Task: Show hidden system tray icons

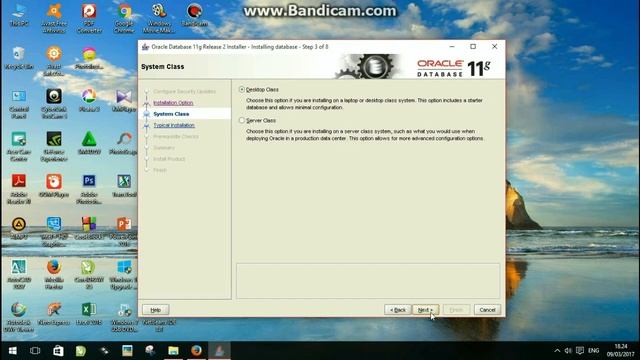Action: tap(557, 351)
